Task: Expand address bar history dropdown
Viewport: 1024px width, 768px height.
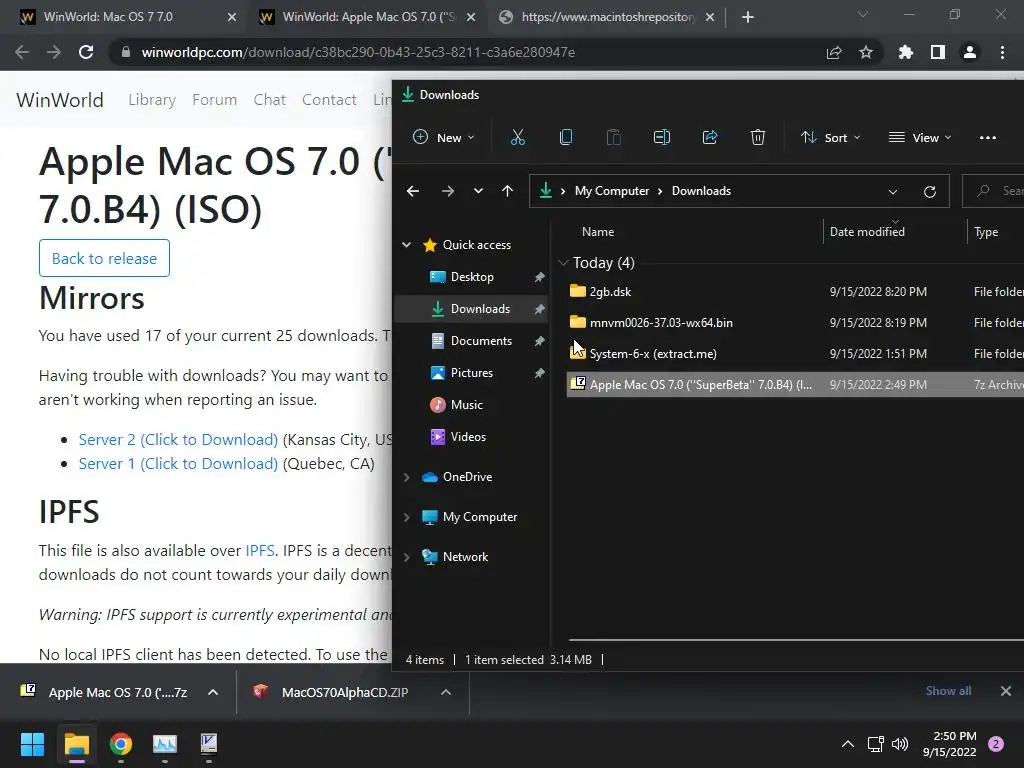Action: pyautogui.click(x=893, y=191)
